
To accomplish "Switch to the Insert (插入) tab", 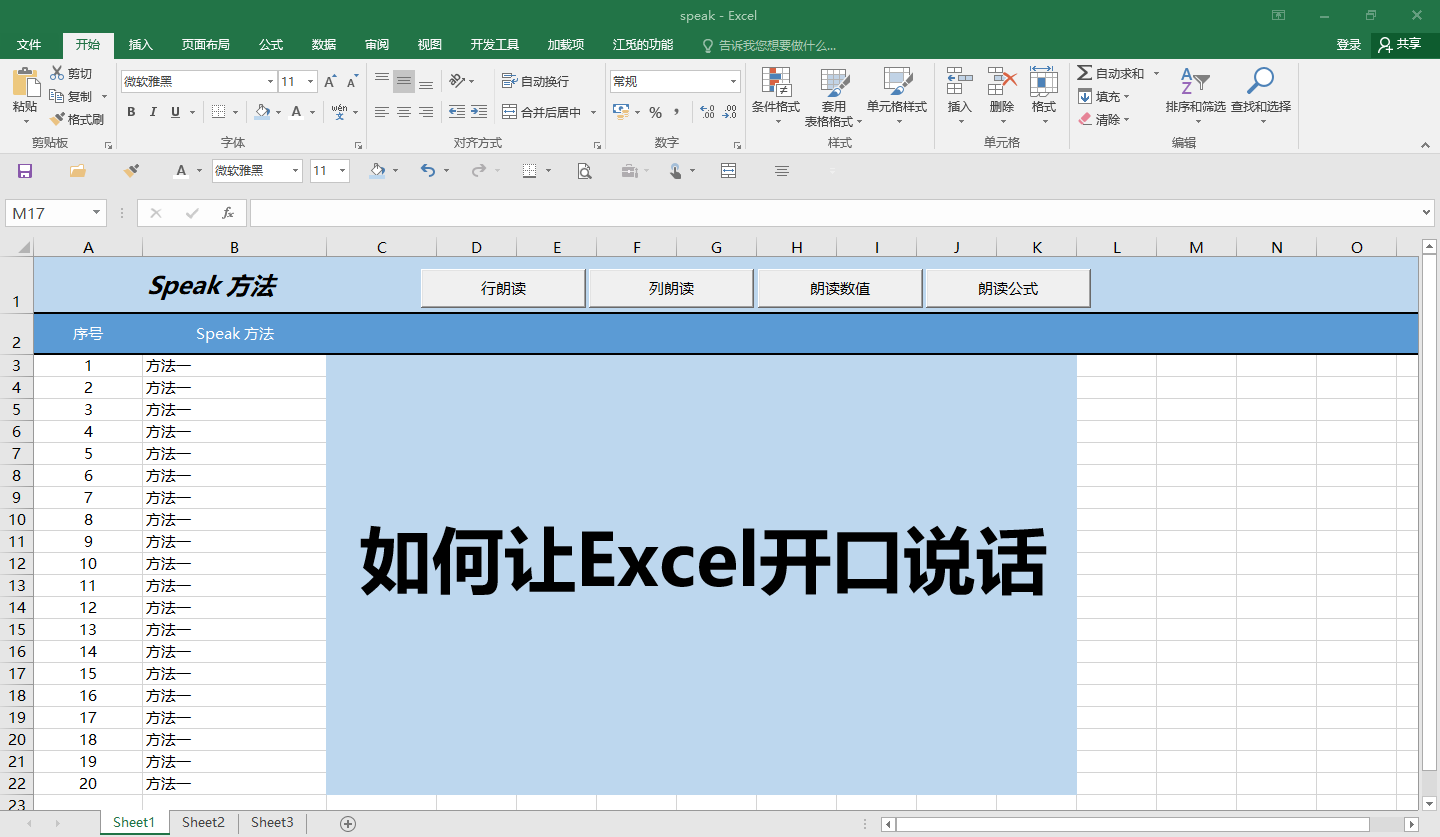I will [141, 44].
